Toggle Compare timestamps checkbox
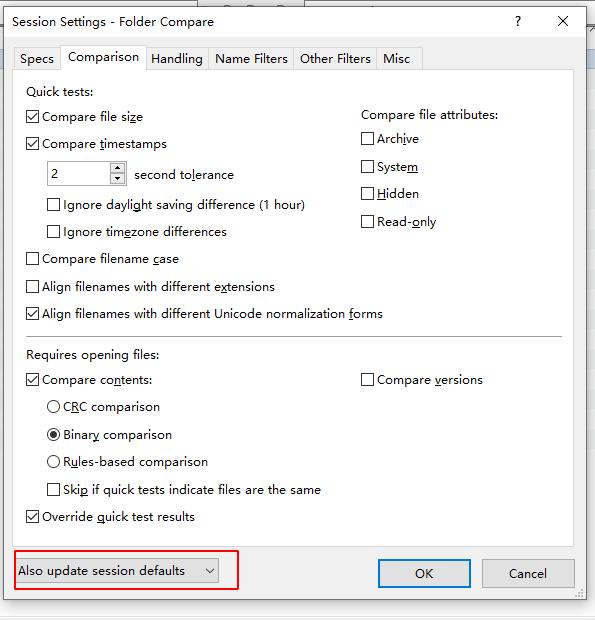The height and width of the screenshot is (620, 595). pyautogui.click(x=32, y=144)
